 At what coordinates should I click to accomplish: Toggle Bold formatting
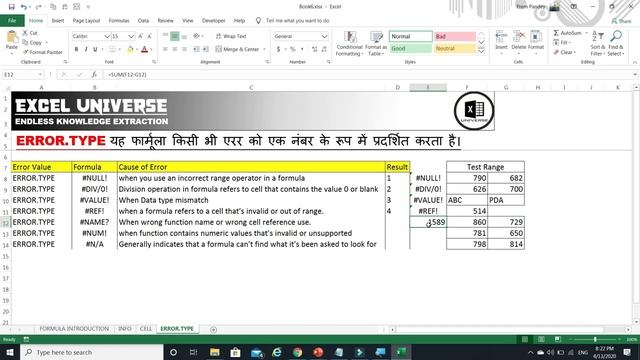pyautogui.click(x=76, y=49)
